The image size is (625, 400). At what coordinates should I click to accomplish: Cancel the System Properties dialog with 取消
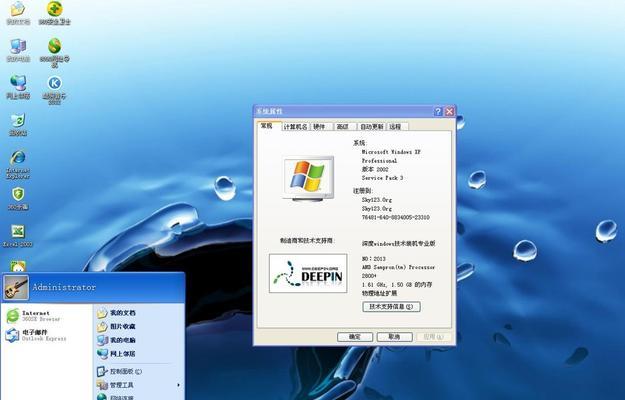pyautogui.click(x=395, y=337)
